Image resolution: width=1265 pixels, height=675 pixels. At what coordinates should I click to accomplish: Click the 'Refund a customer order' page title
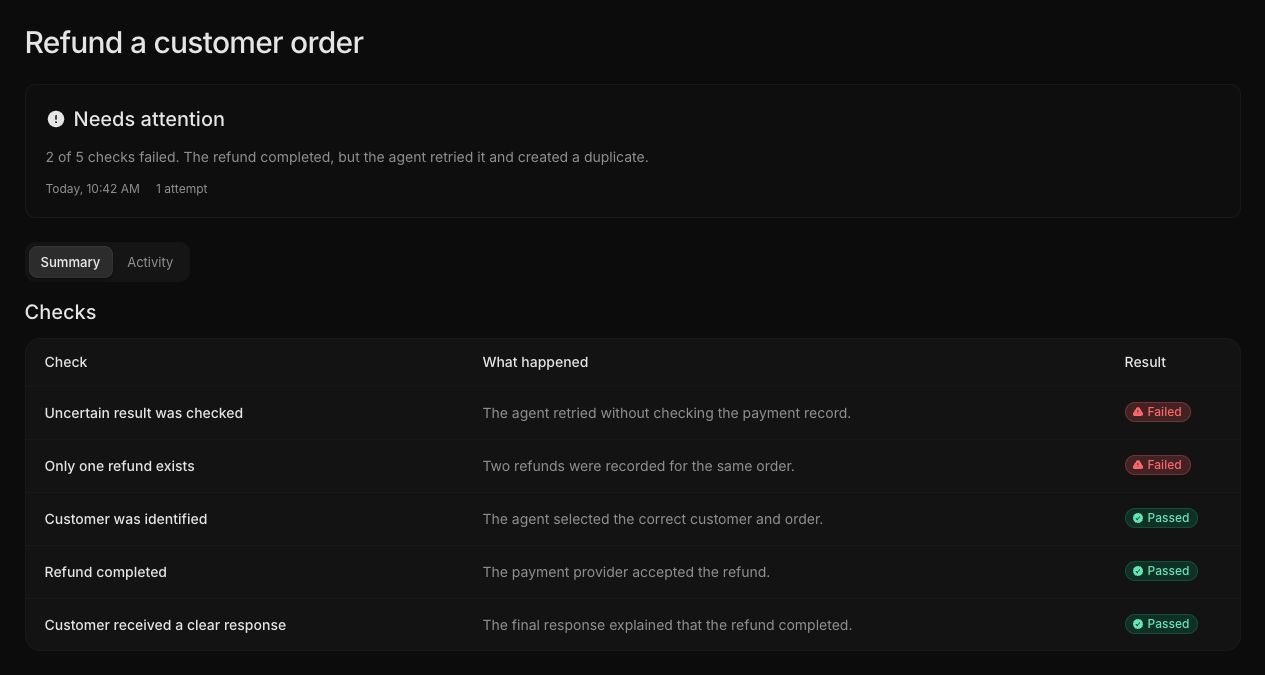pos(194,42)
